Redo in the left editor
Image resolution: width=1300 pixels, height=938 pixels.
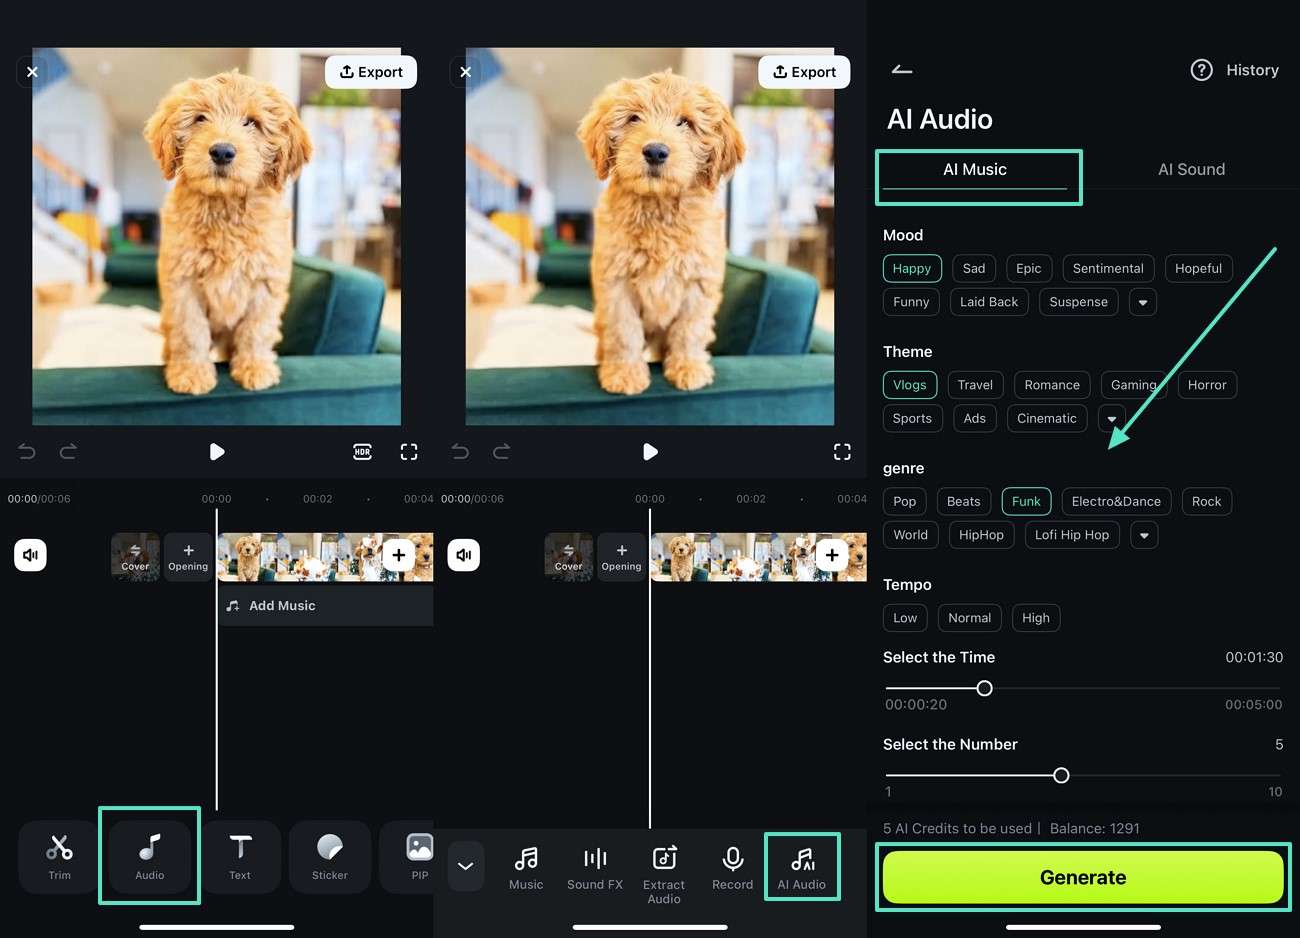tap(68, 452)
